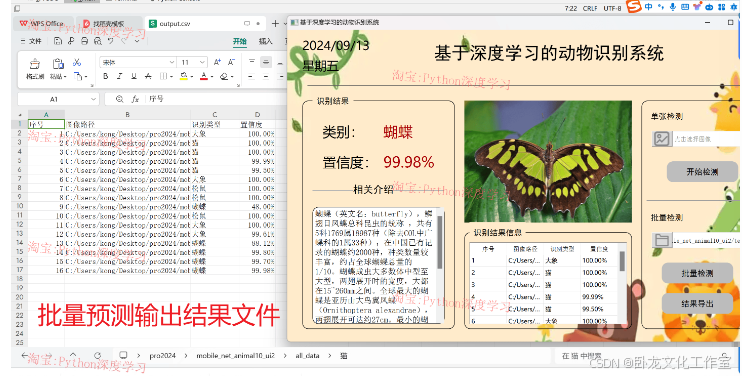742x376 pixels.
Task: Click the image picker icon under 单张检测
Action: point(662,139)
